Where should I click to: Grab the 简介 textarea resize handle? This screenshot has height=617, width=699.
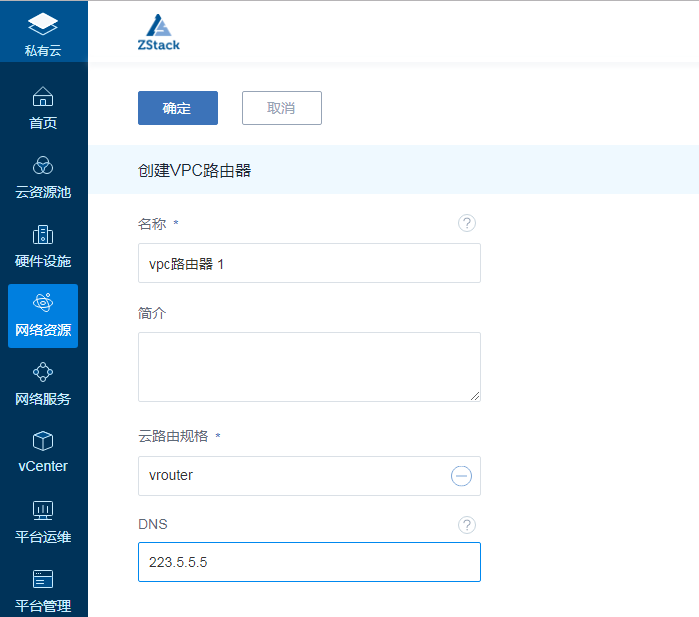475,396
